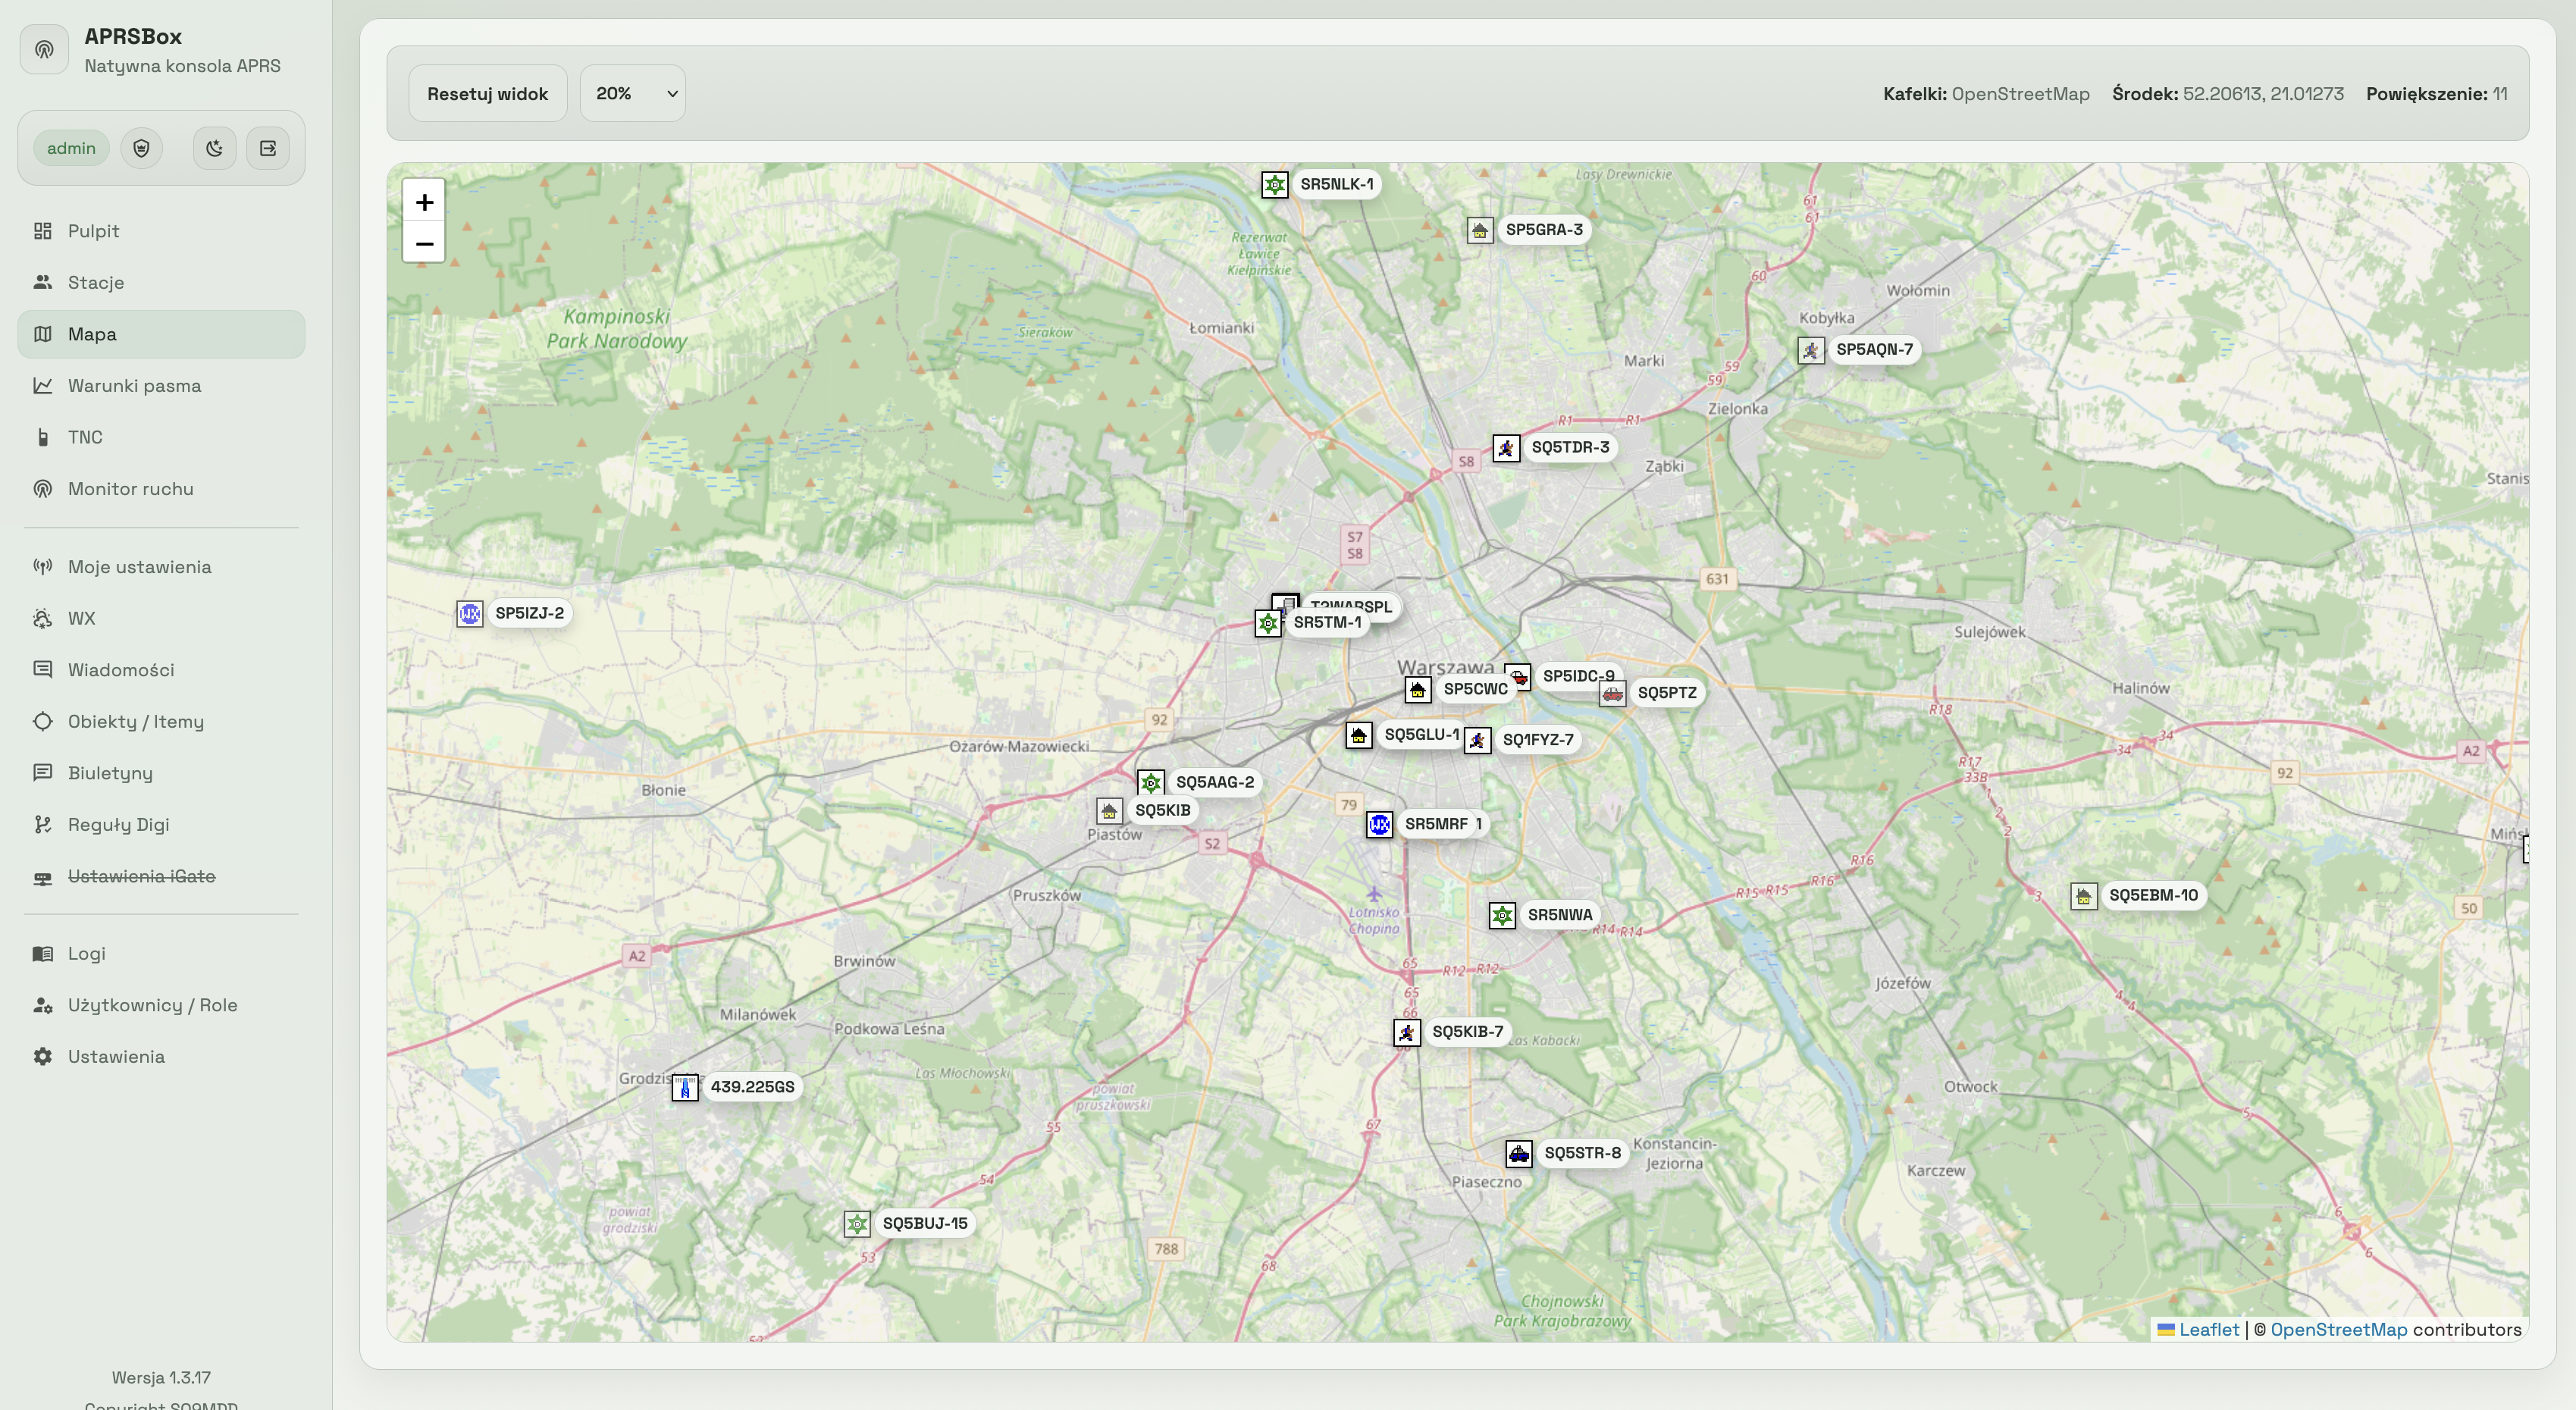Open the Leaflet attribution link
This screenshot has height=1410, width=2576.
pos(2208,1329)
